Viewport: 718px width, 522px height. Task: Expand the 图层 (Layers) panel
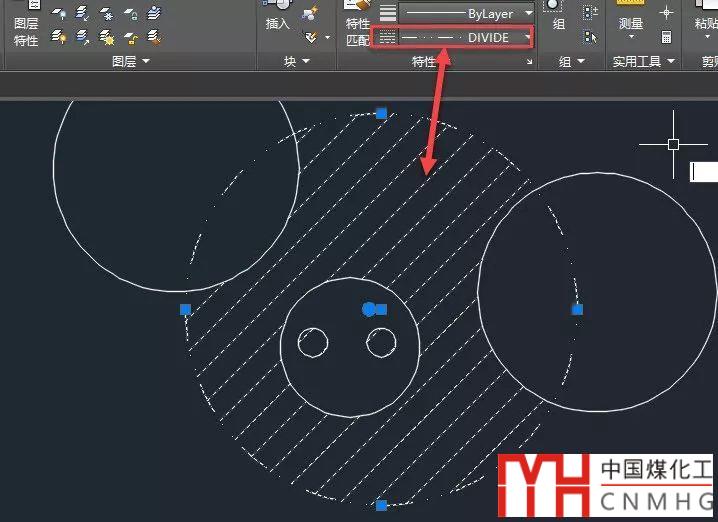[130, 61]
